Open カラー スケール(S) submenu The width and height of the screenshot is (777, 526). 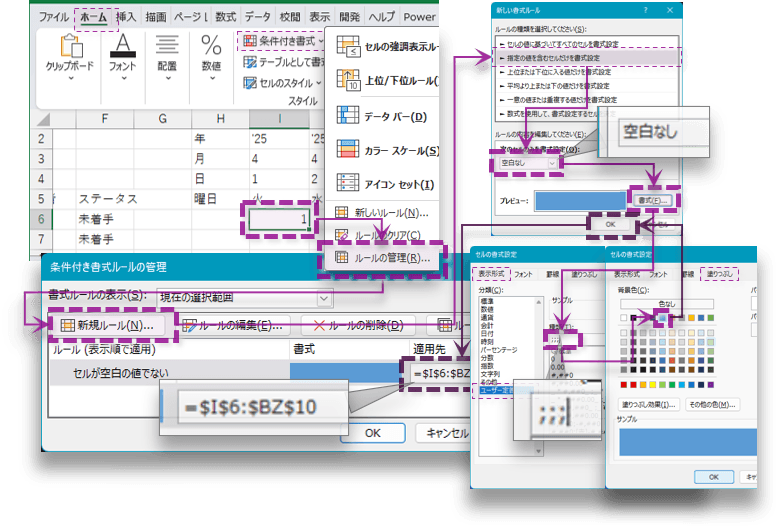point(387,150)
